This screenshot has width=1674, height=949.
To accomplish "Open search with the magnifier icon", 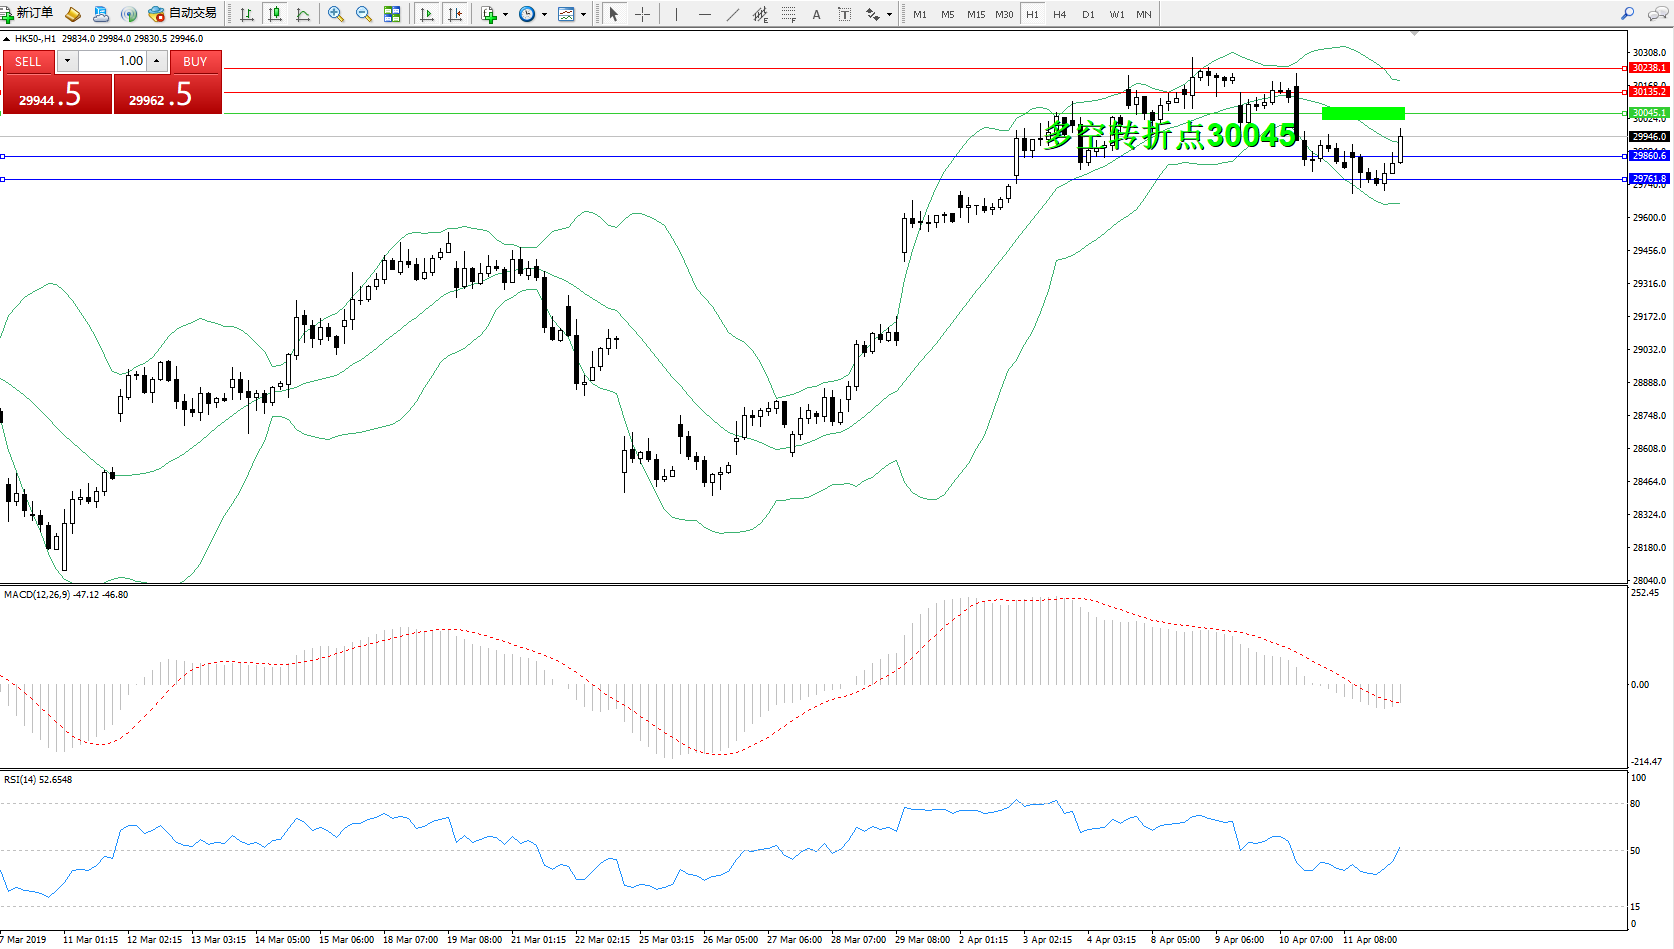I will pyautogui.click(x=1627, y=14).
